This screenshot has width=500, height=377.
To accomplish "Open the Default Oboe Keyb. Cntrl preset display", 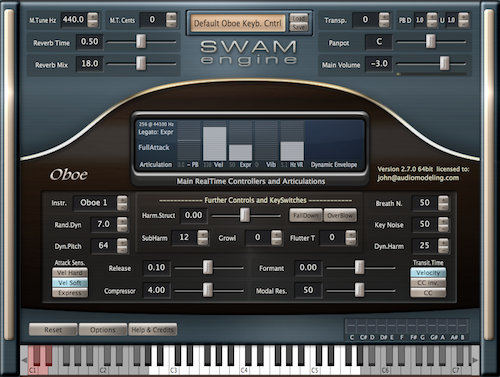I will [x=238, y=23].
